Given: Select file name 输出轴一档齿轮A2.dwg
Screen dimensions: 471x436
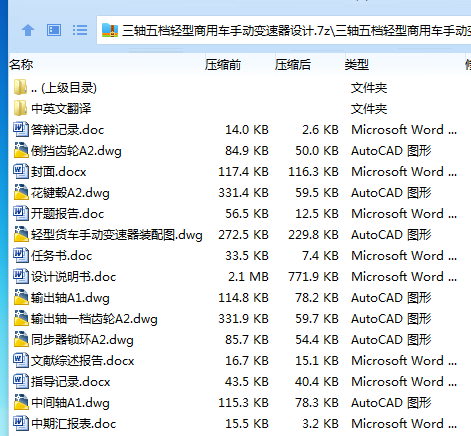Looking at the screenshot, I should coord(94,319).
